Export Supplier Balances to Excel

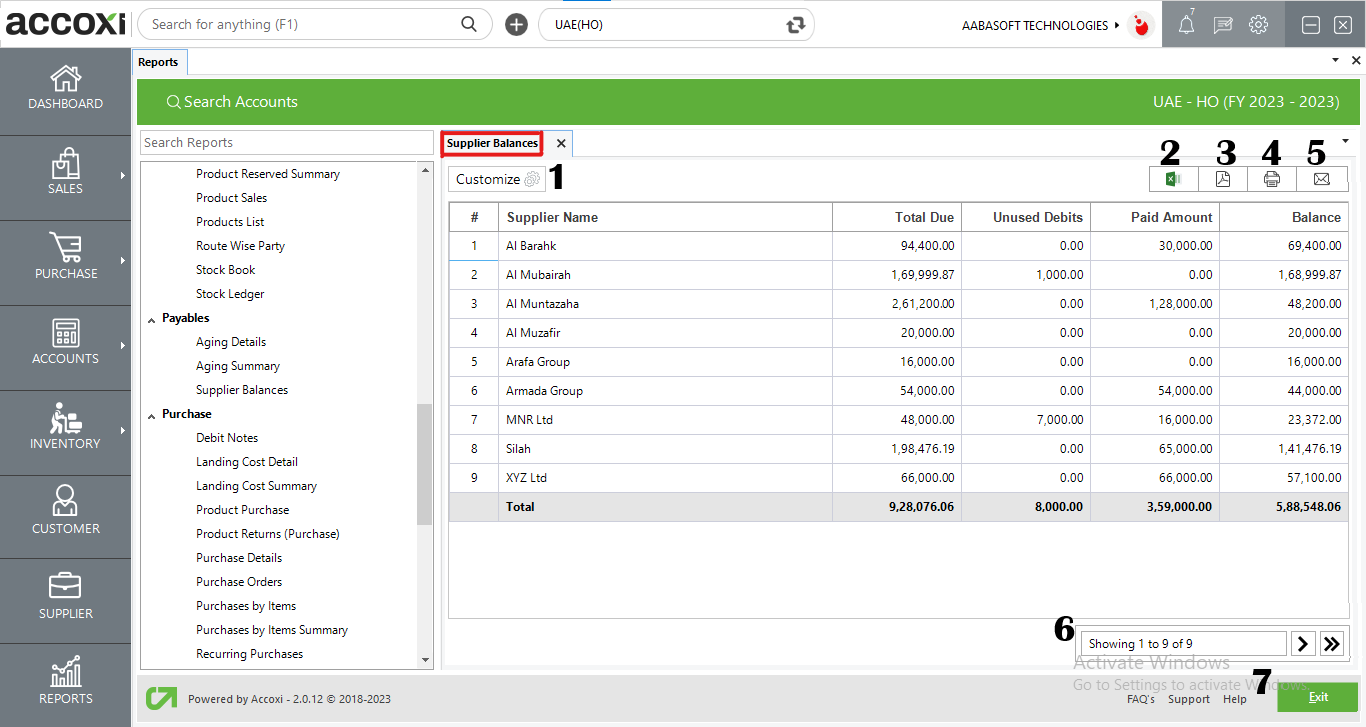pyautogui.click(x=1172, y=179)
